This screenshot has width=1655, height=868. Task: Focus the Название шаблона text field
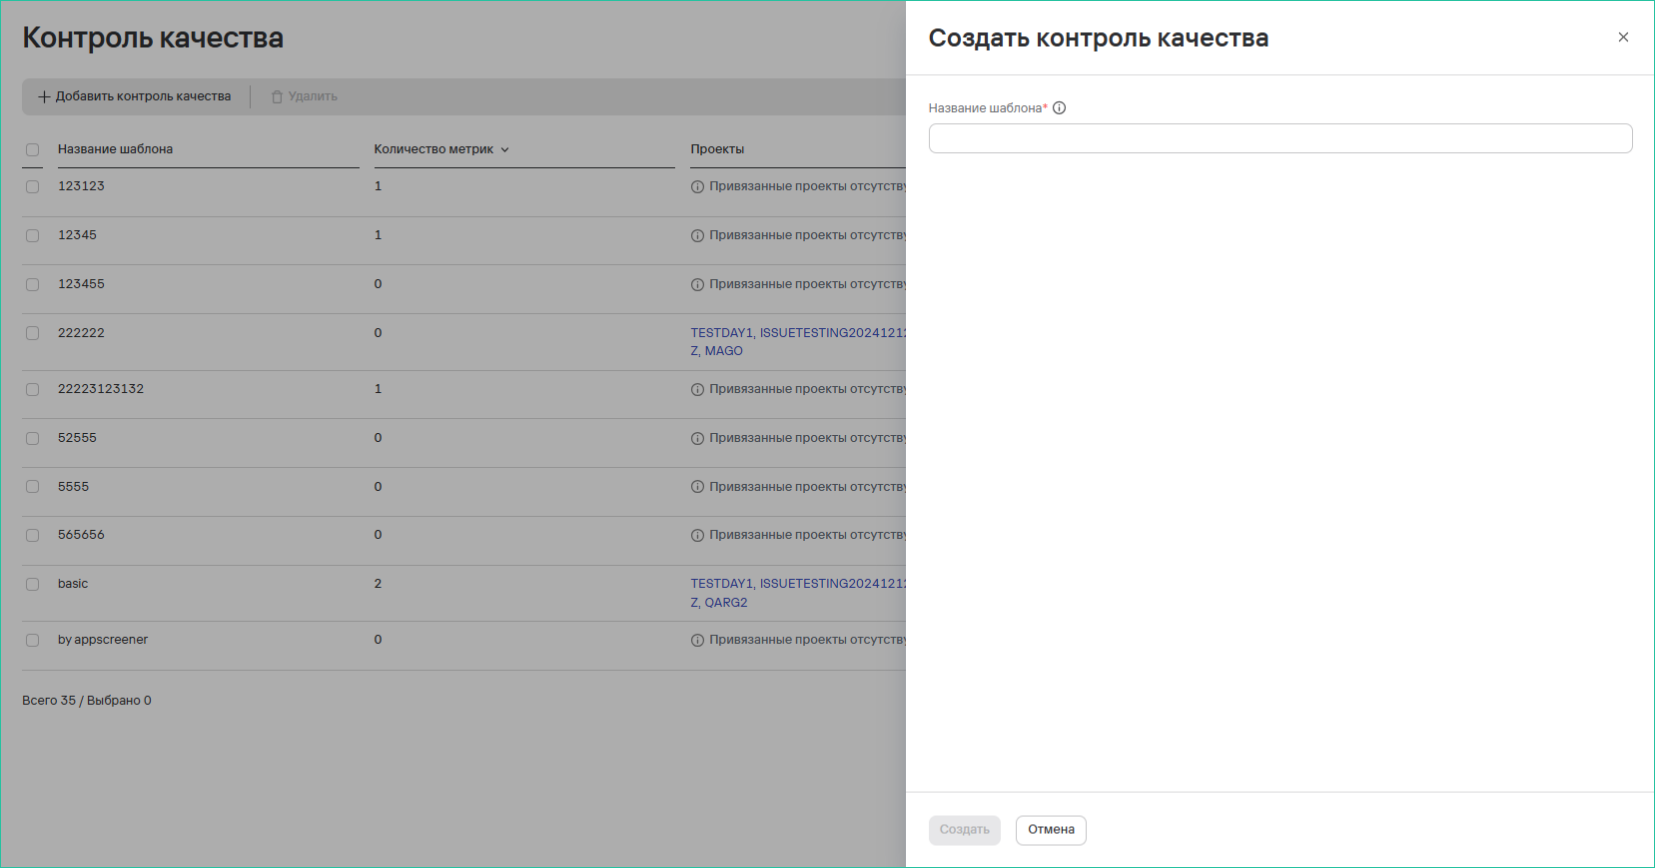[1280, 139]
